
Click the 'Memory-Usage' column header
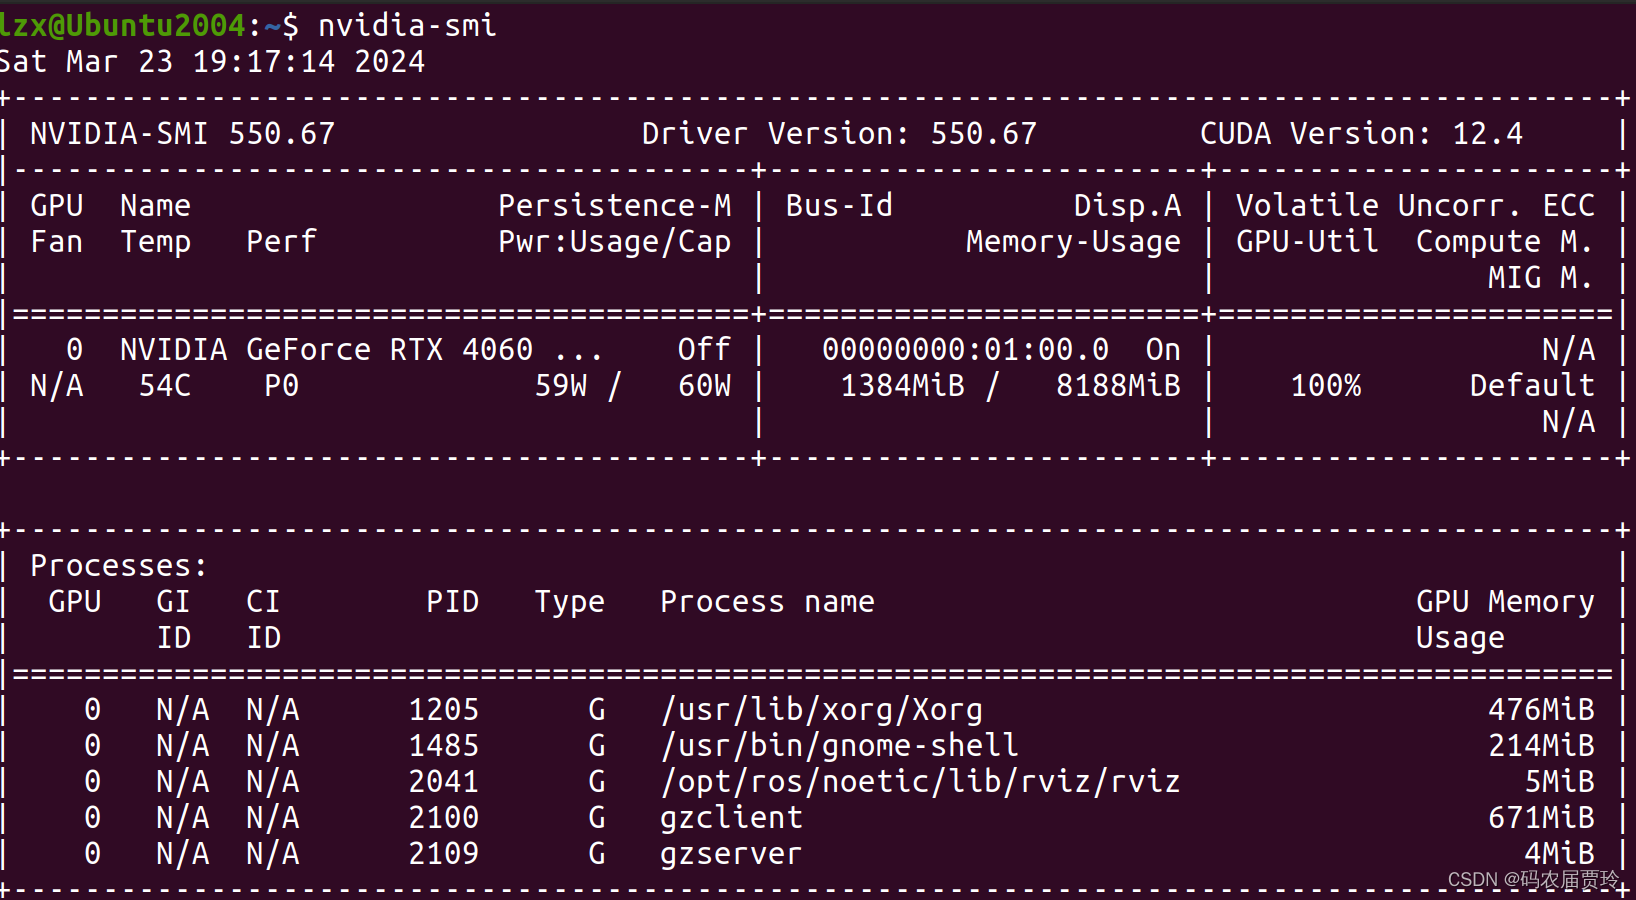click(1073, 242)
